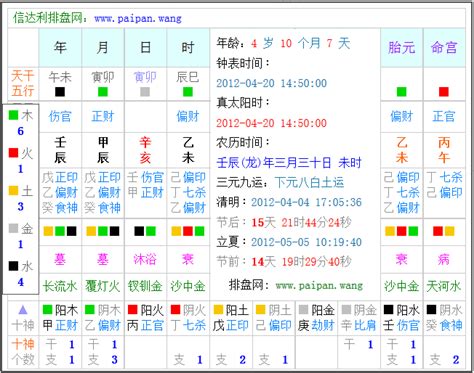
Task: Select the 胎元 column header
Action: [x=401, y=48]
